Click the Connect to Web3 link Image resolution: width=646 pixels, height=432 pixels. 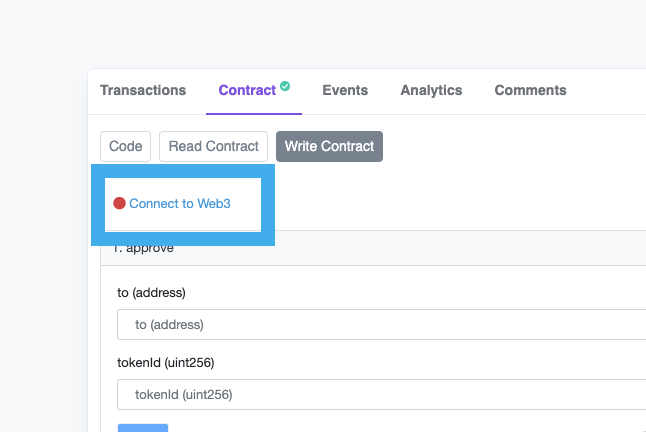tap(180, 203)
